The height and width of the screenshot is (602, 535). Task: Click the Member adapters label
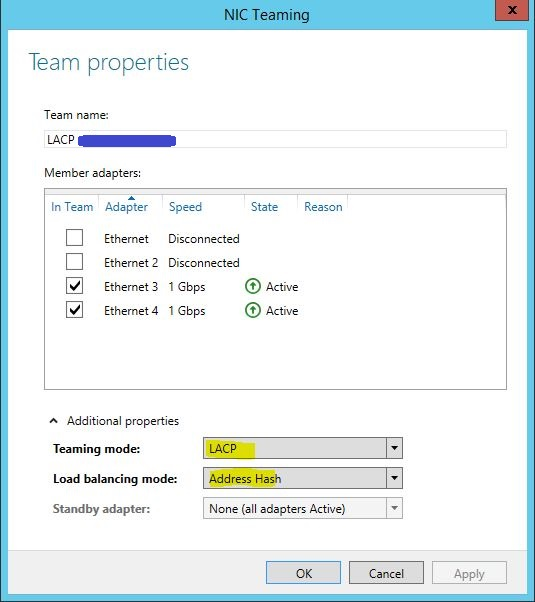click(93, 173)
